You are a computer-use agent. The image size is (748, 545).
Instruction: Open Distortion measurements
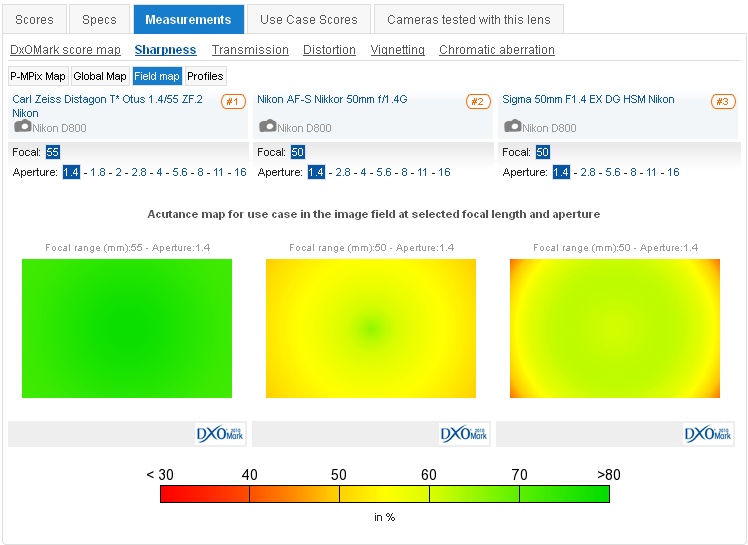(x=329, y=50)
